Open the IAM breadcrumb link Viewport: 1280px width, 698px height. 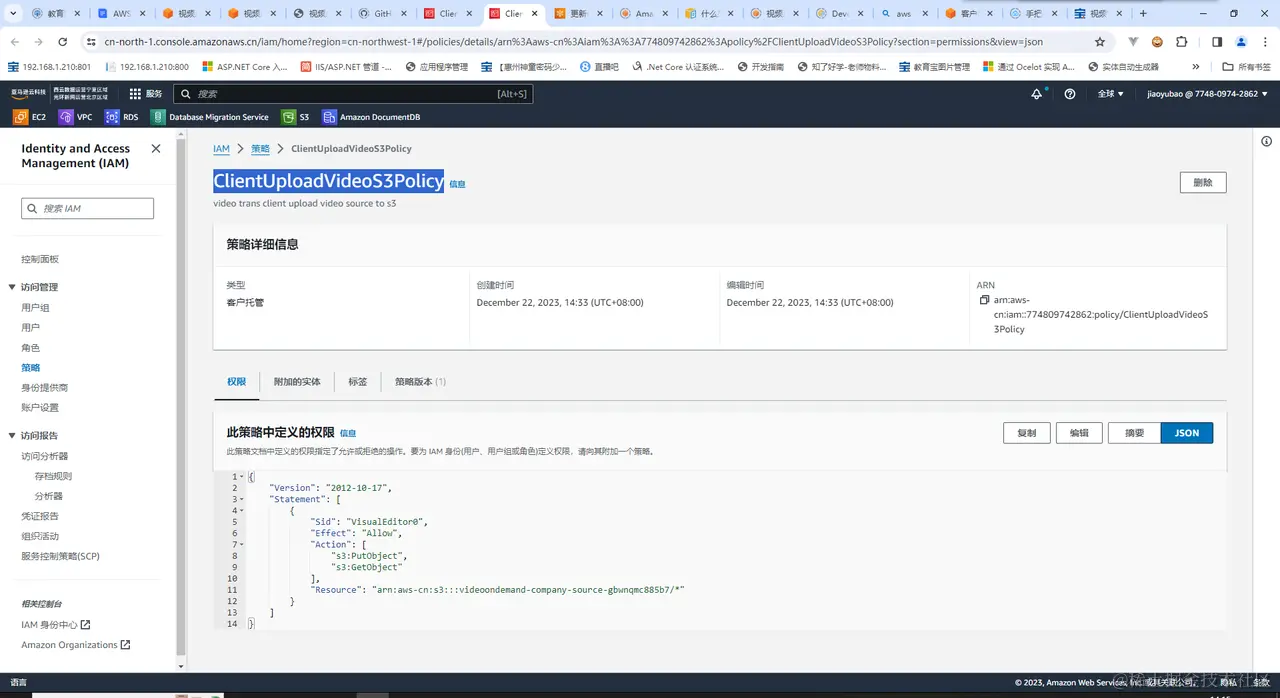221,148
